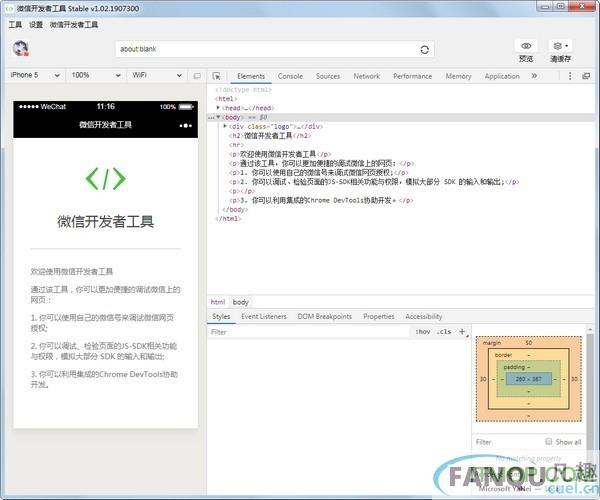
Task: Click the styles Filter input
Action: pyautogui.click(x=308, y=332)
